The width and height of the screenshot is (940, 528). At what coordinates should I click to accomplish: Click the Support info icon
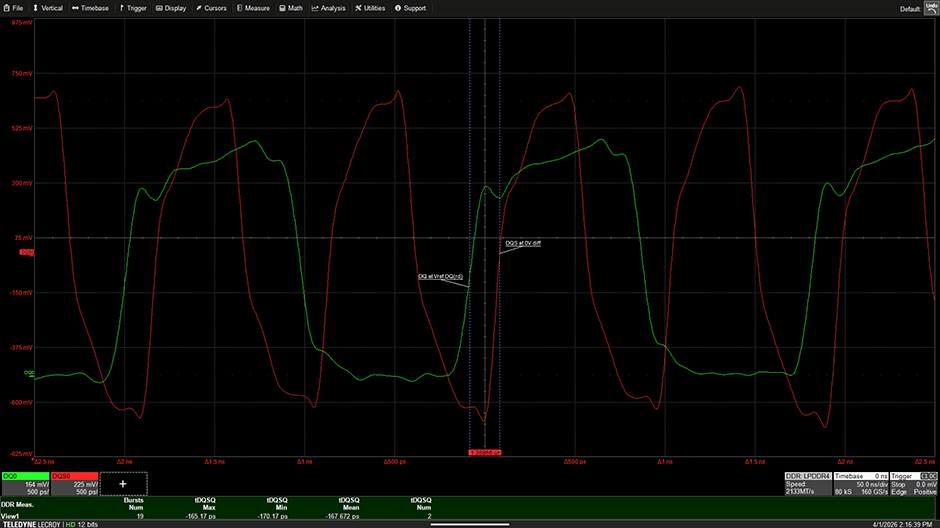coord(399,8)
